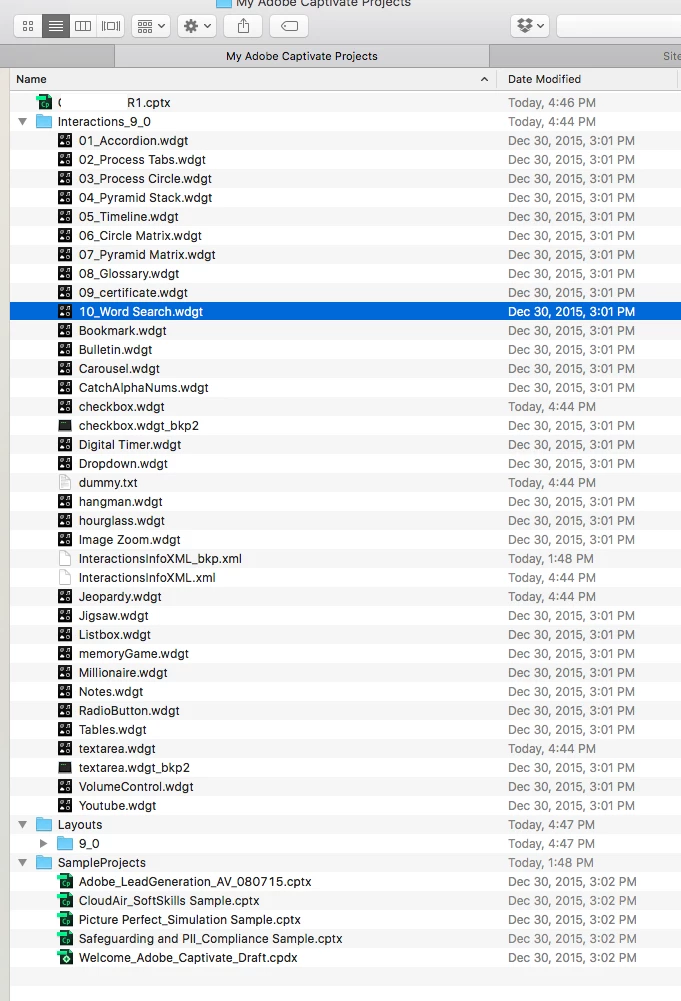Screen dimensions: 681x1001
Task: Select VolumeControl.wdgt file name
Action: coord(136,786)
